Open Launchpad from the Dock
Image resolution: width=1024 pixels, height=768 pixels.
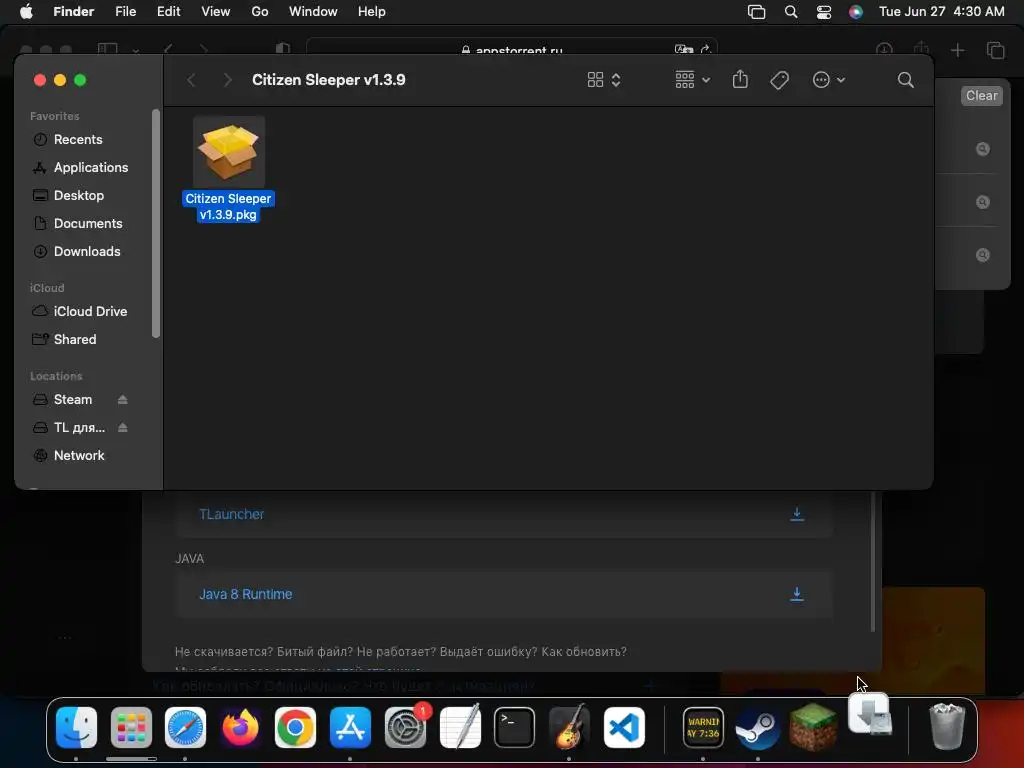pyautogui.click(x=131, y=728)
